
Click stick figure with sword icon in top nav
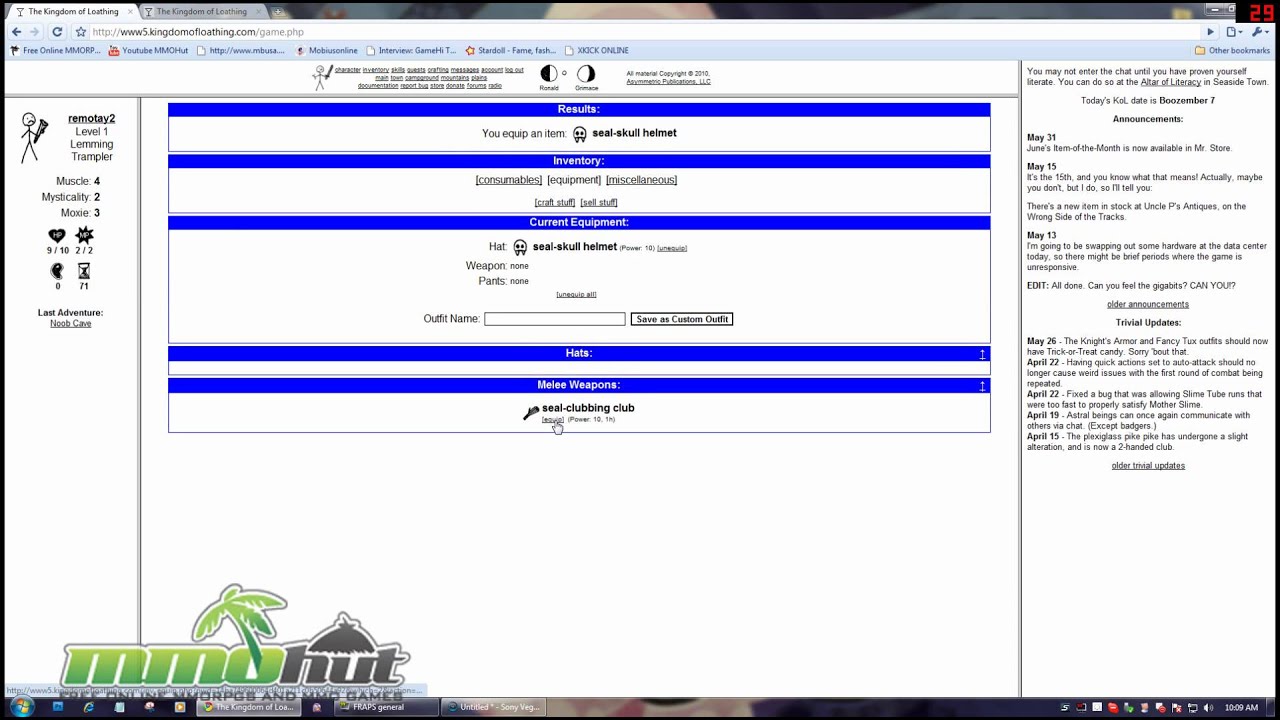[322, 77]
